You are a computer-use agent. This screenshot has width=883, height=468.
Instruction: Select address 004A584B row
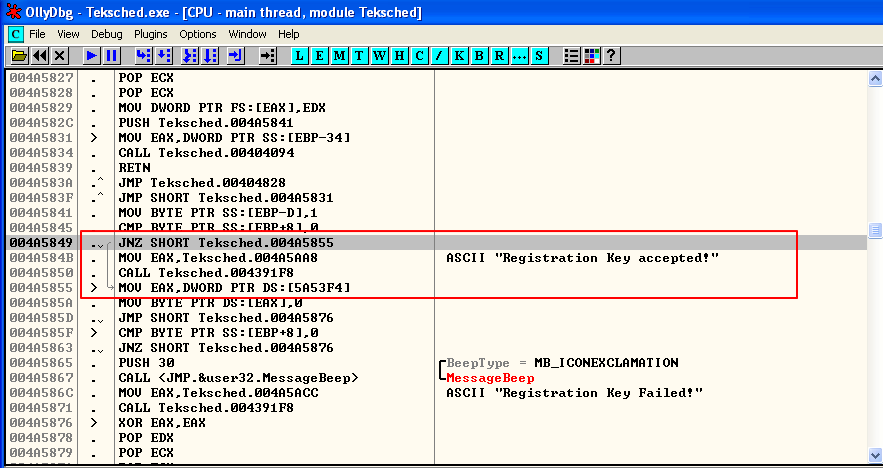click(436, 258)
